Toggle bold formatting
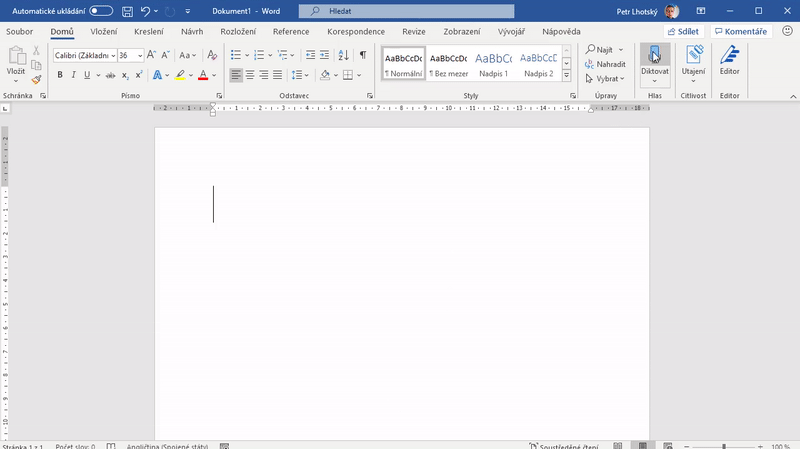 (x=60, y=75)
